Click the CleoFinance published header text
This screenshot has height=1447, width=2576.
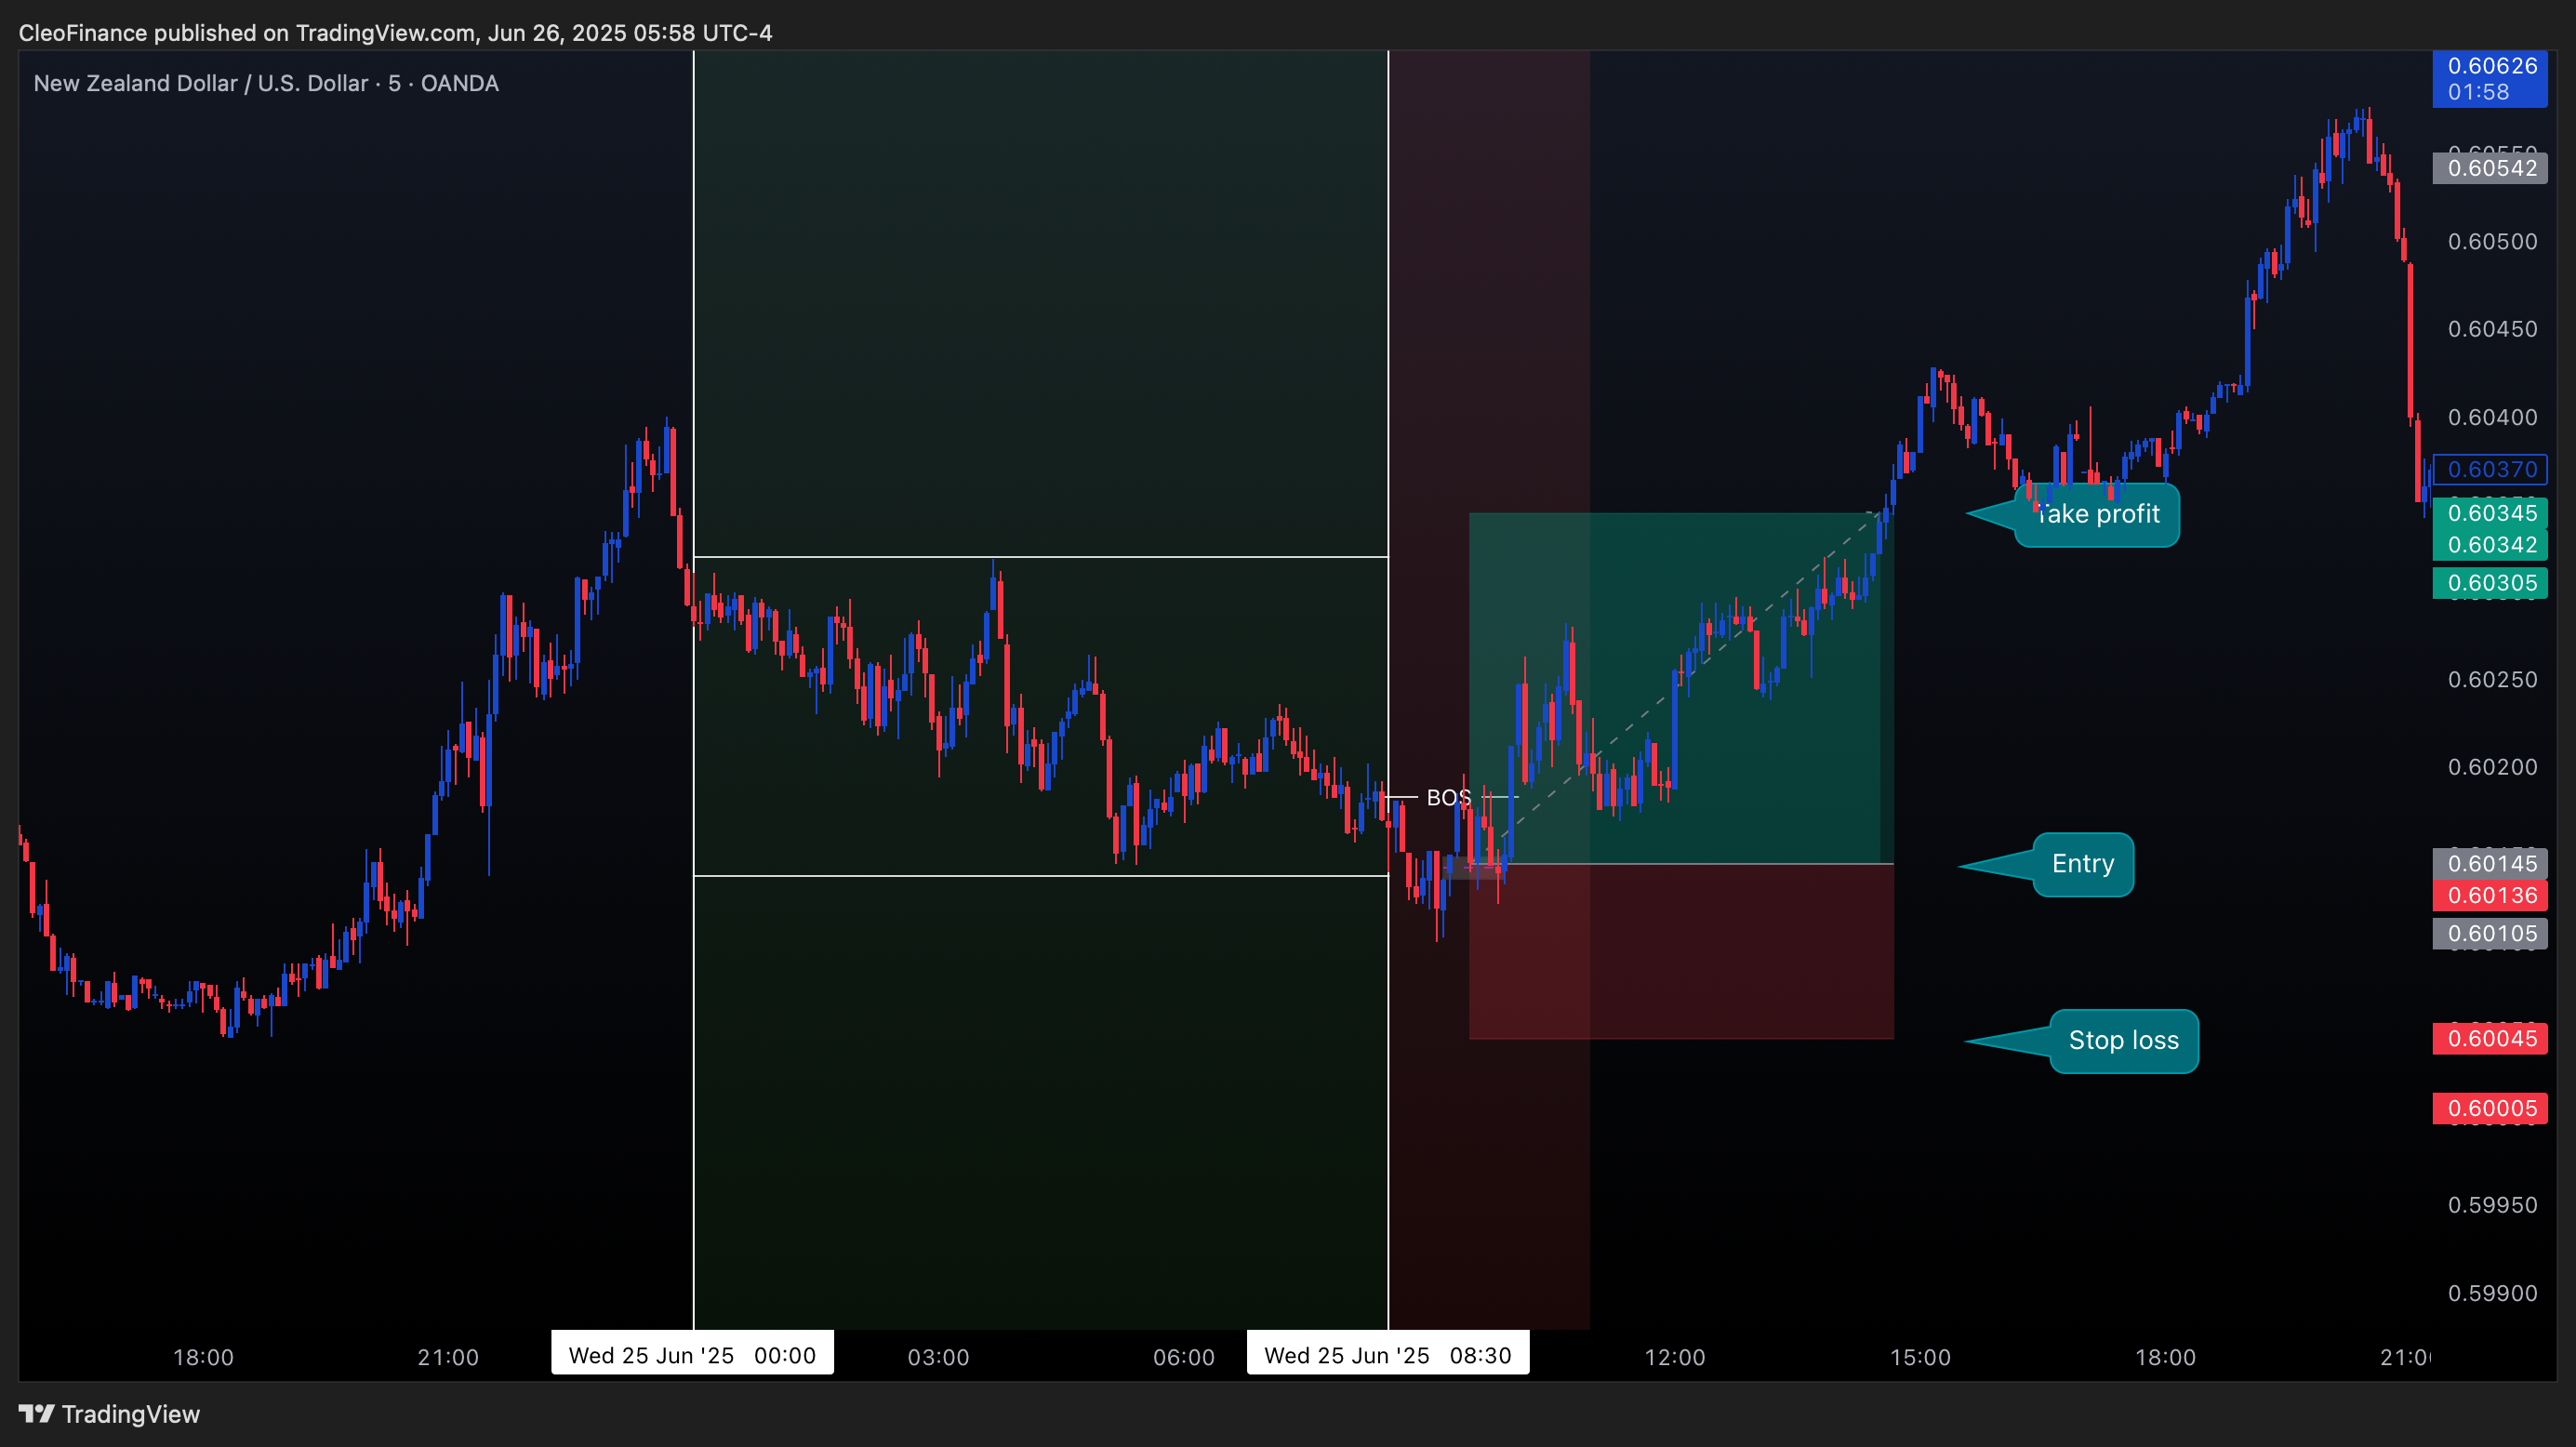pyautogui.click(x=395, y=33)
